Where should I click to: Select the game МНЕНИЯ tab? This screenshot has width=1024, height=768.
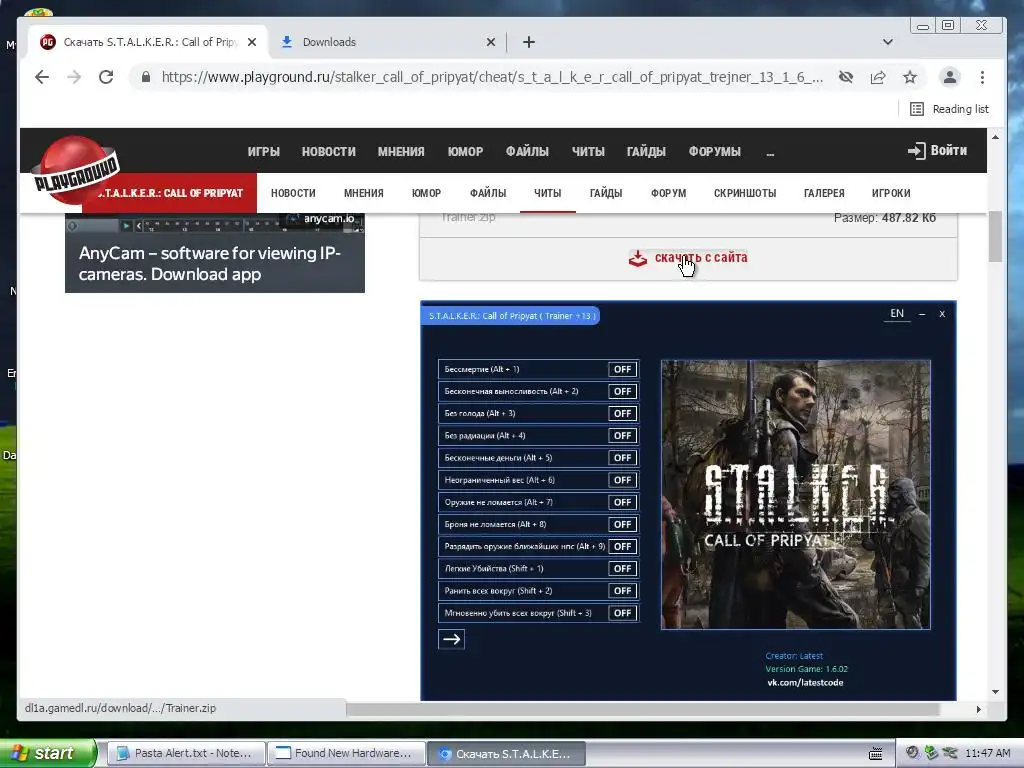click(364, 193)
